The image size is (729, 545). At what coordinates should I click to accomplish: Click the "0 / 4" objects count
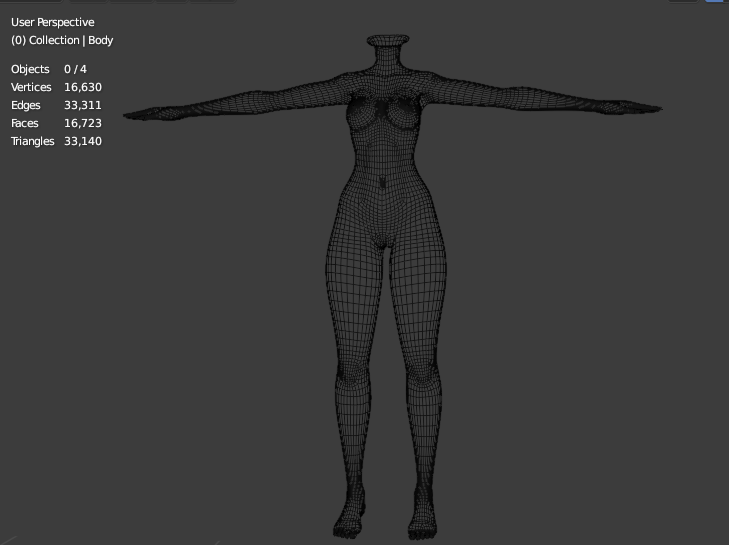pyautogui.click(x=75, y=69)
